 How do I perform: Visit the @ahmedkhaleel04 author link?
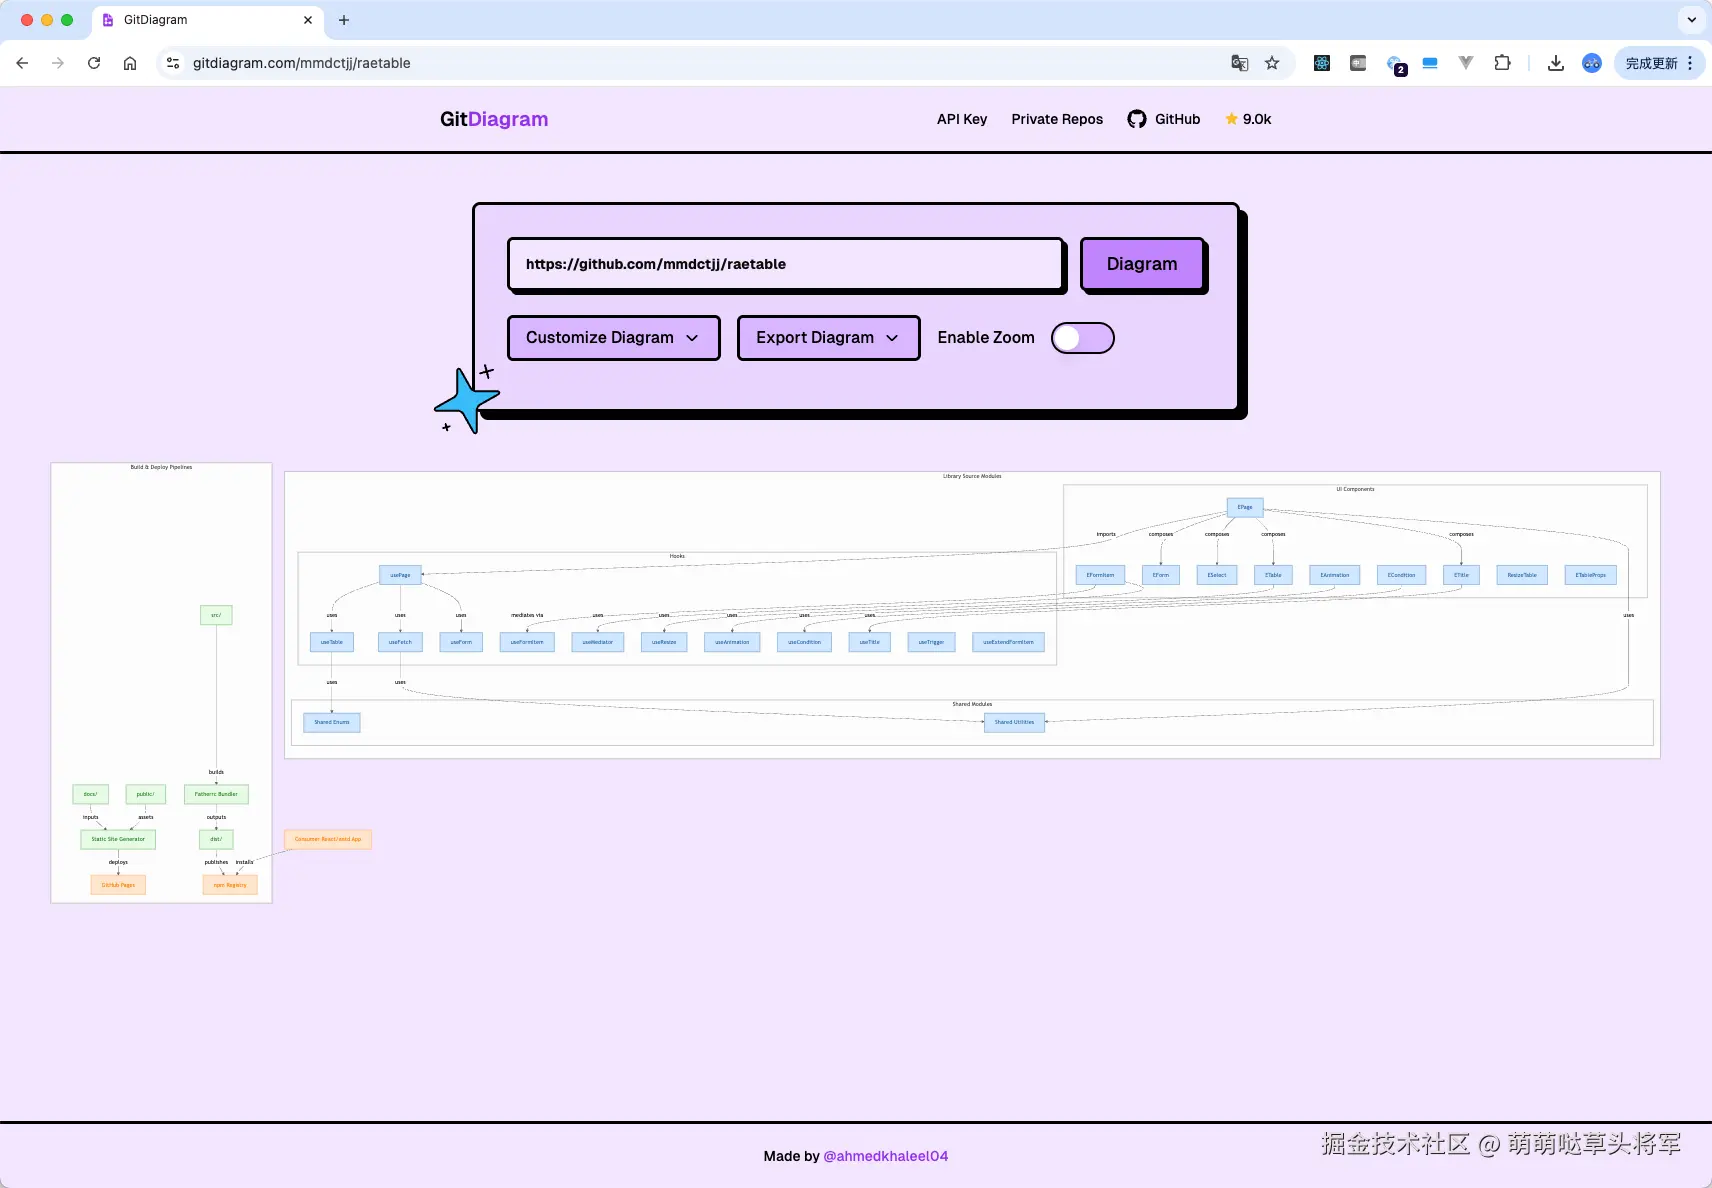click(885, 1156)
